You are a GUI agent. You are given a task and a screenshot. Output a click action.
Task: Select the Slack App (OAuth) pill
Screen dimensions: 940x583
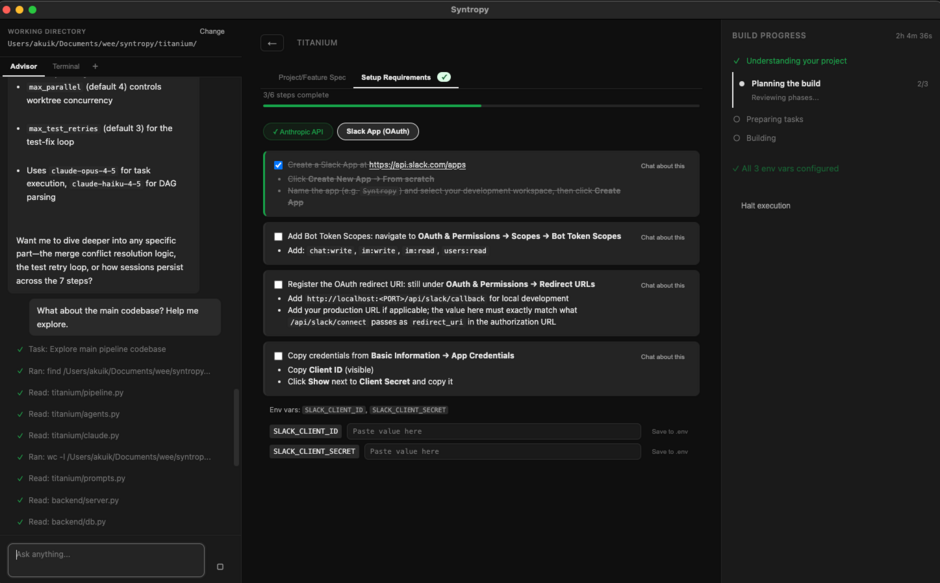tap(378, 131)
